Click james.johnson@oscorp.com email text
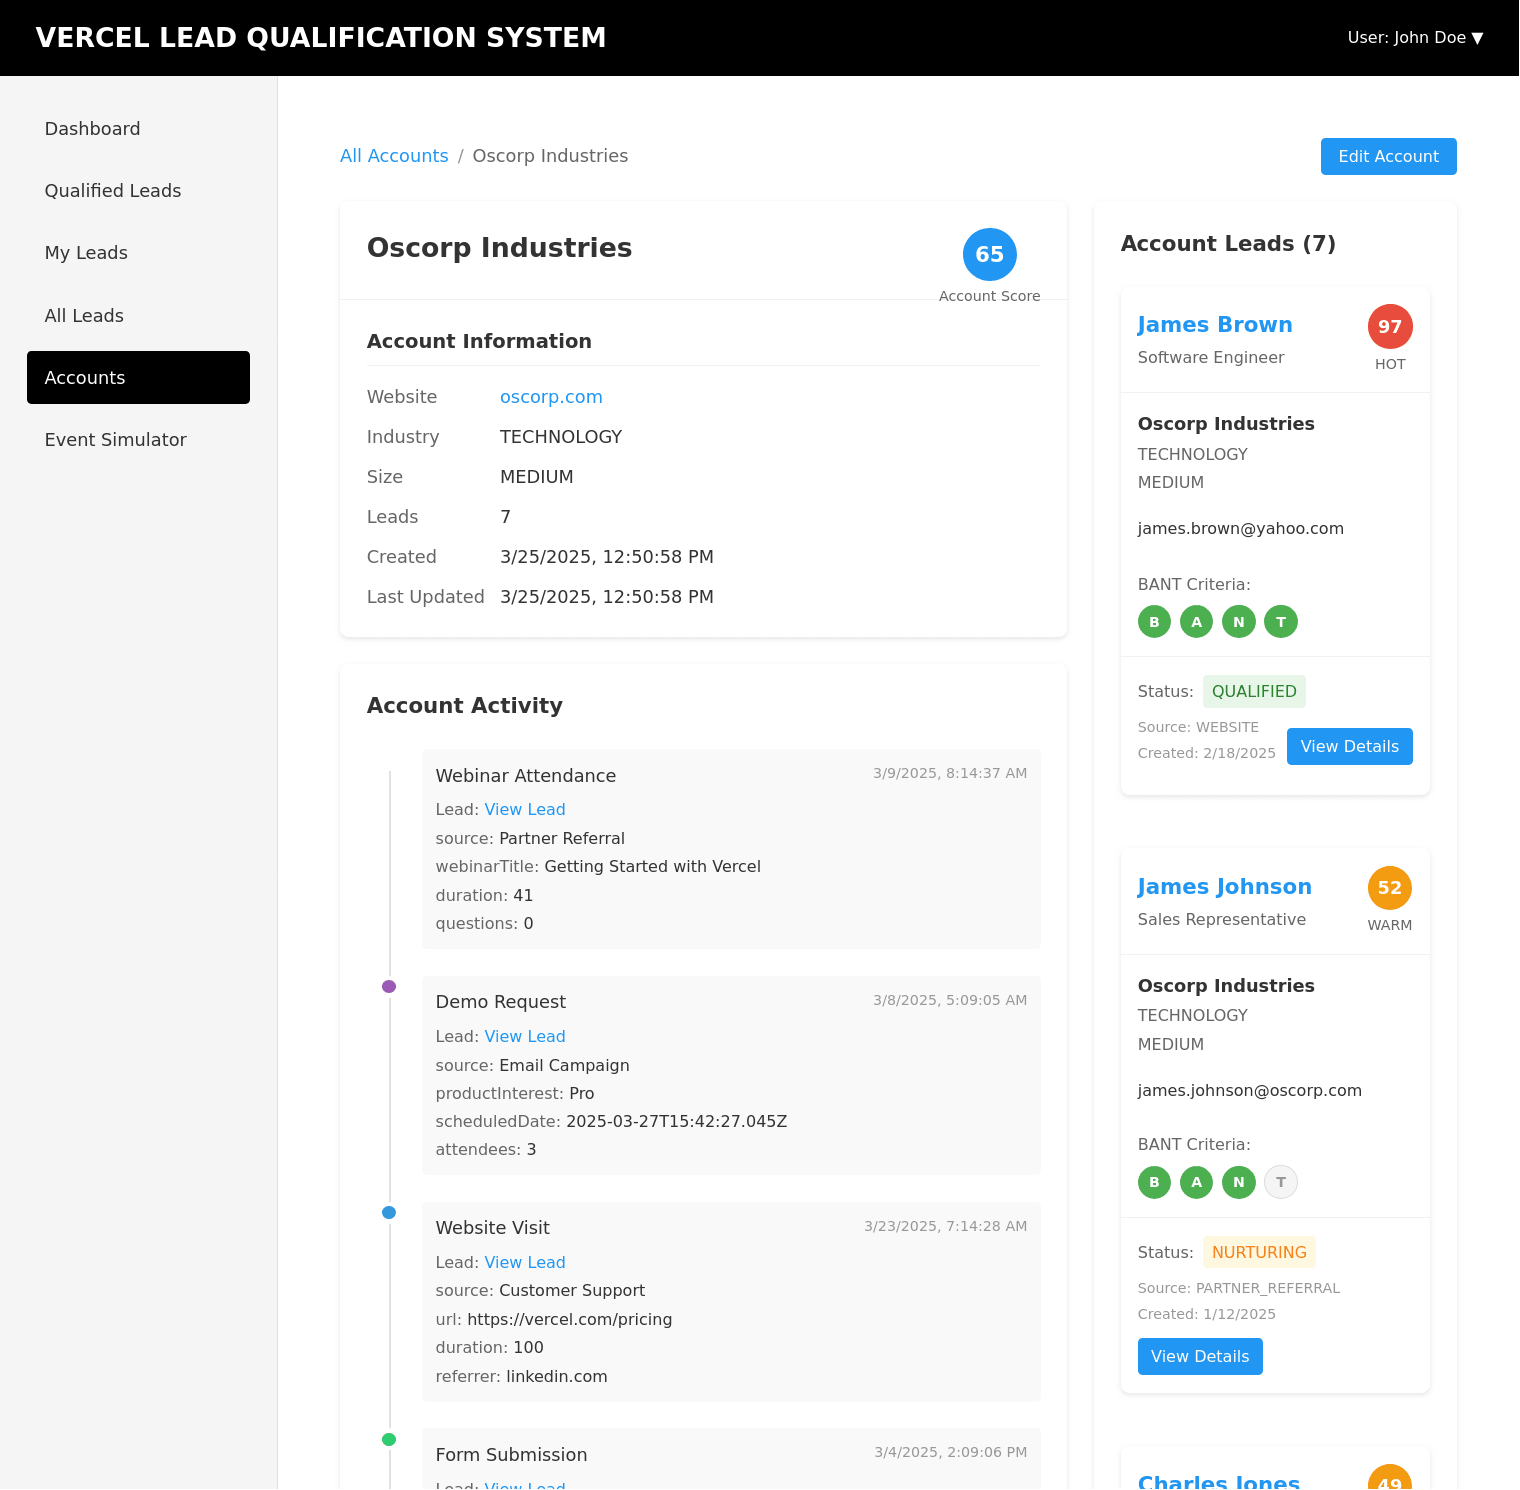 [x=1250, y=1091]
